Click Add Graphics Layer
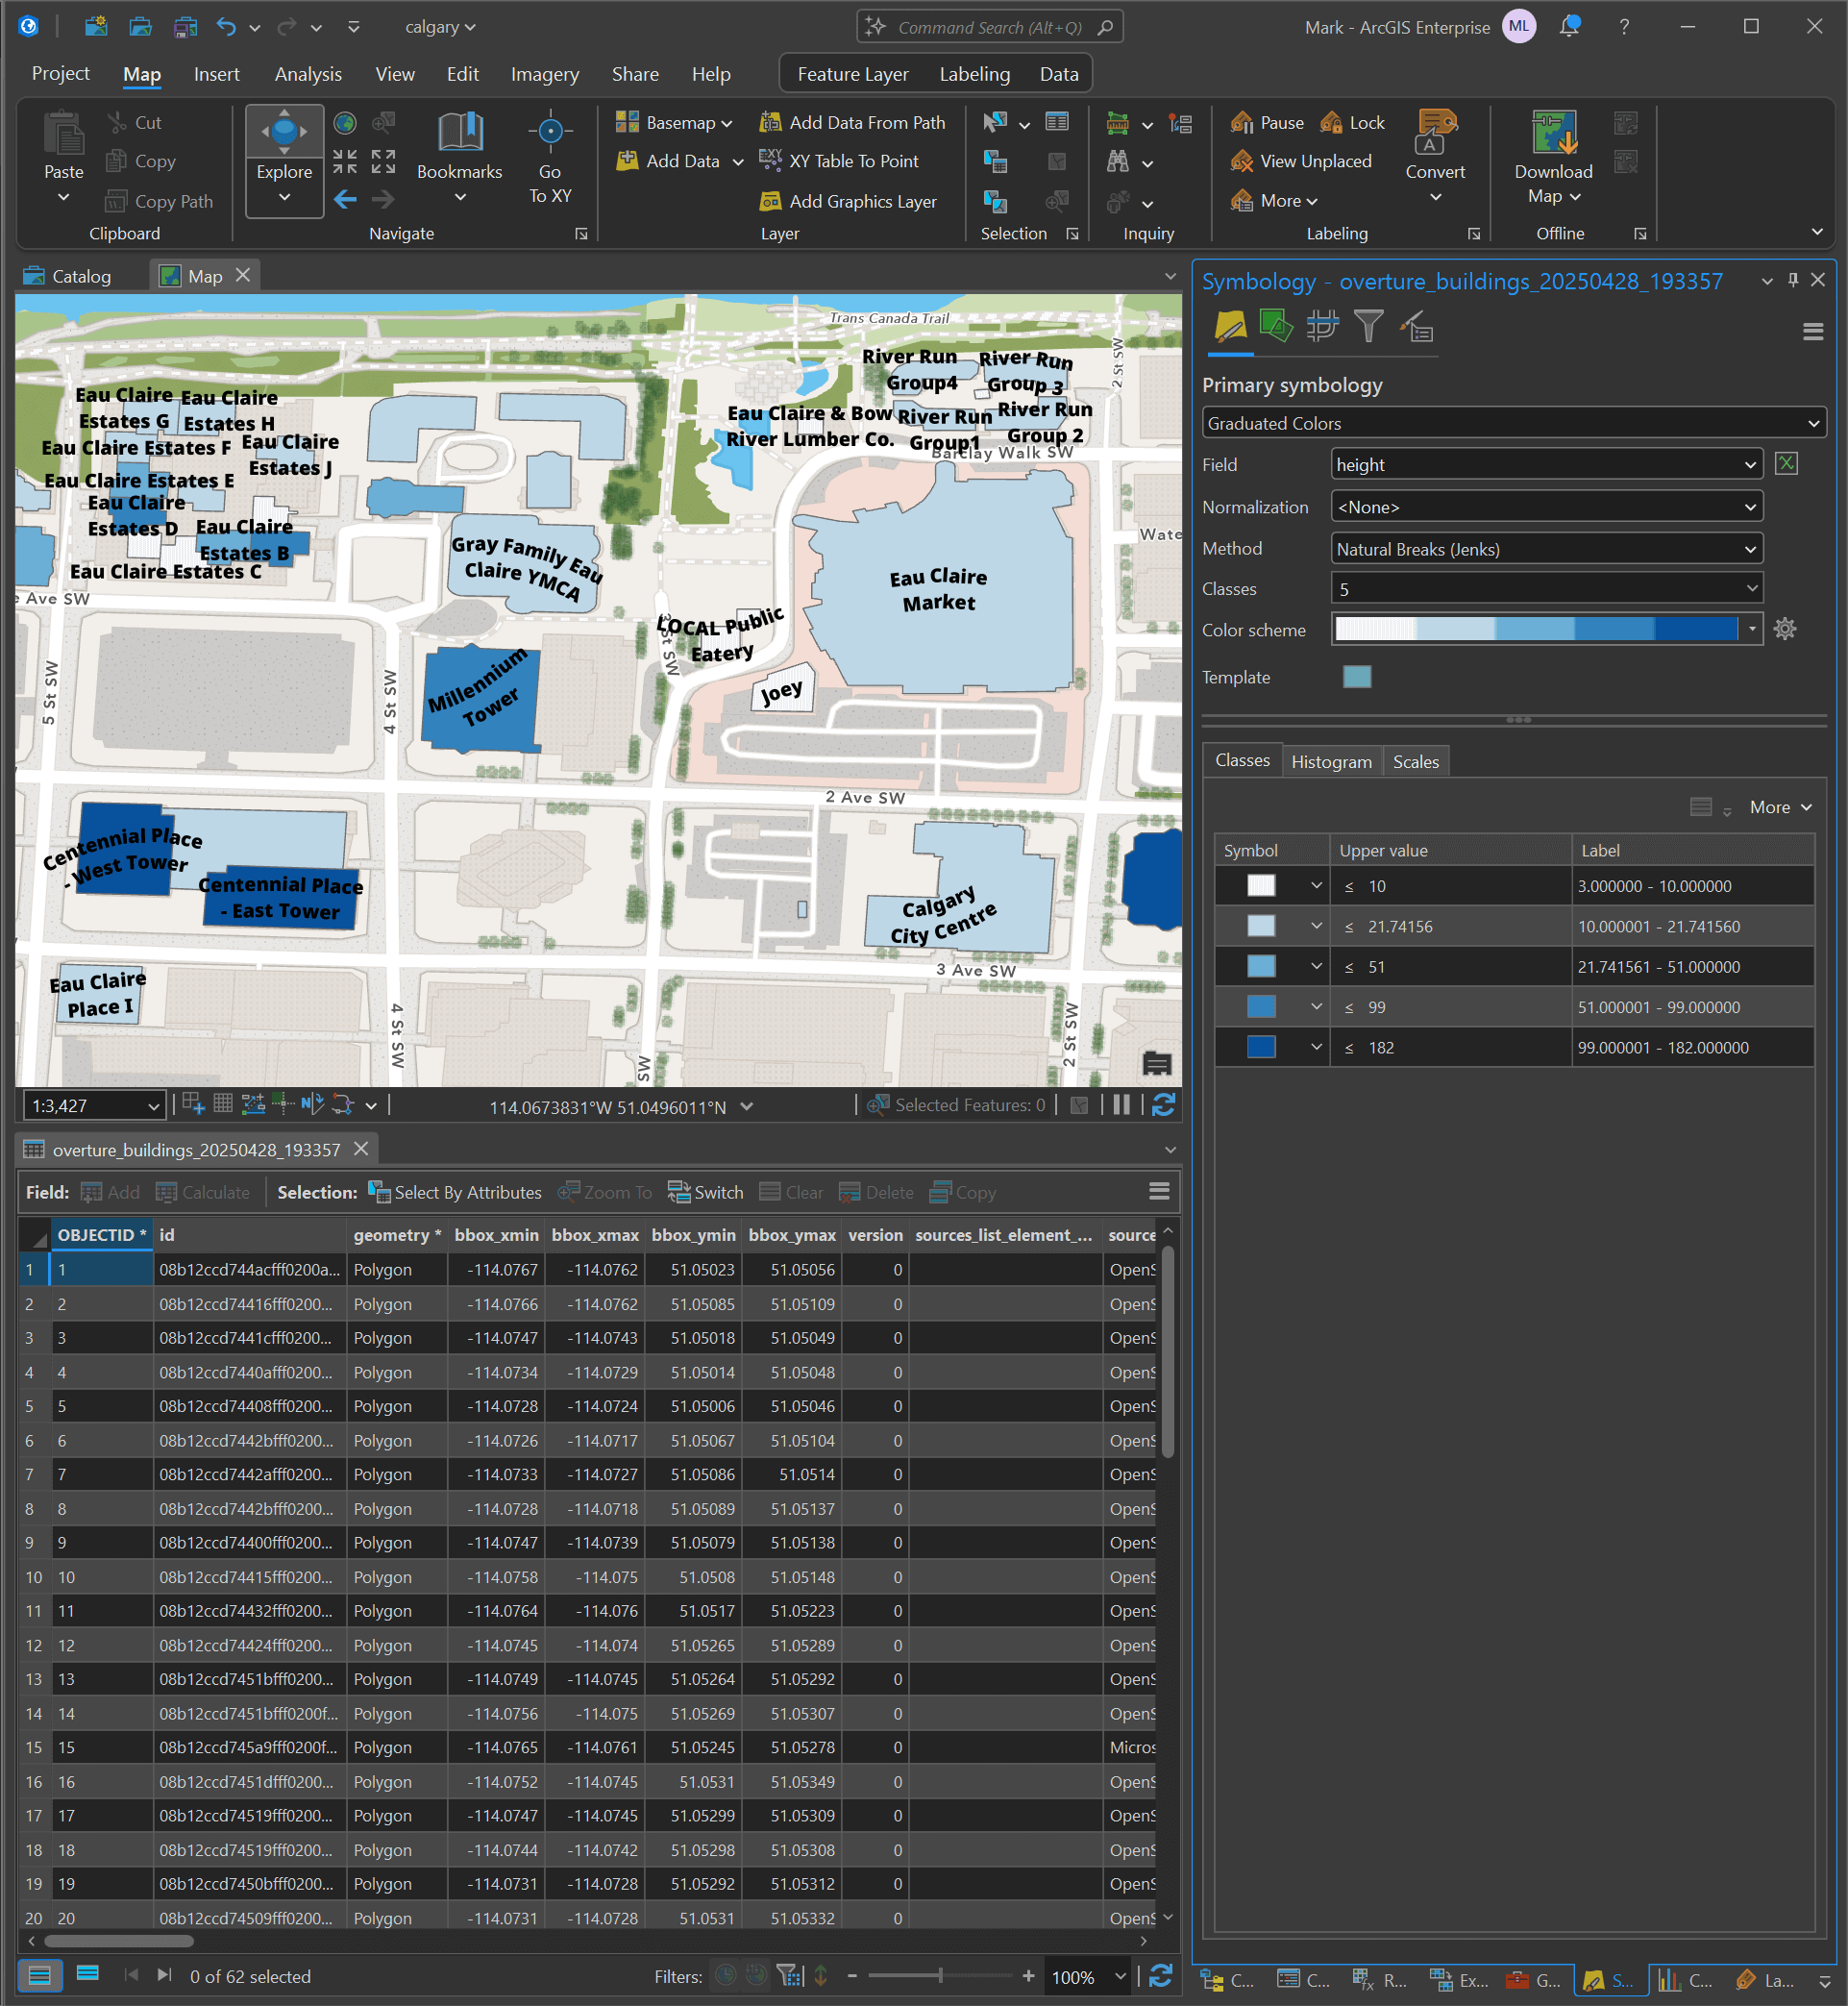Viewport: 1848px width, 2006px height. 849,201
